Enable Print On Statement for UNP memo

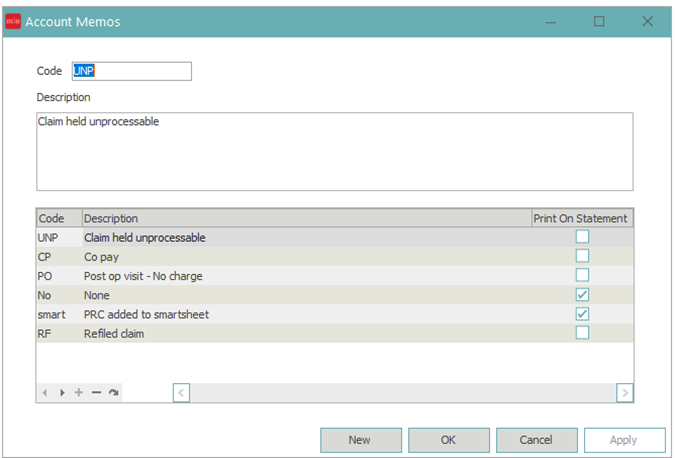[x=582, y=237]
